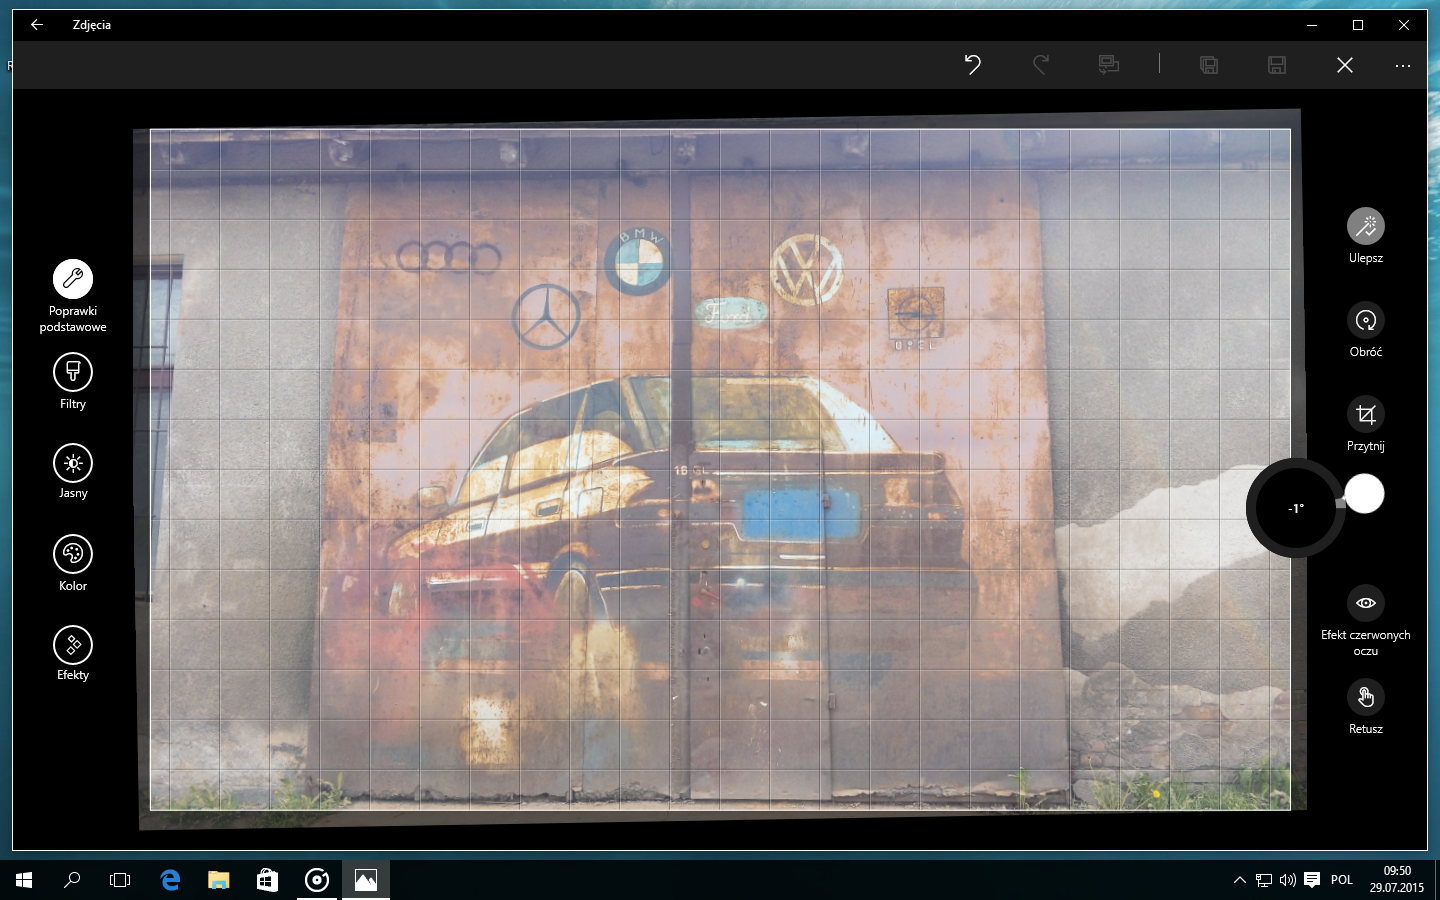Go back using the arrow beside Zdjęcia

coord(37,25)
